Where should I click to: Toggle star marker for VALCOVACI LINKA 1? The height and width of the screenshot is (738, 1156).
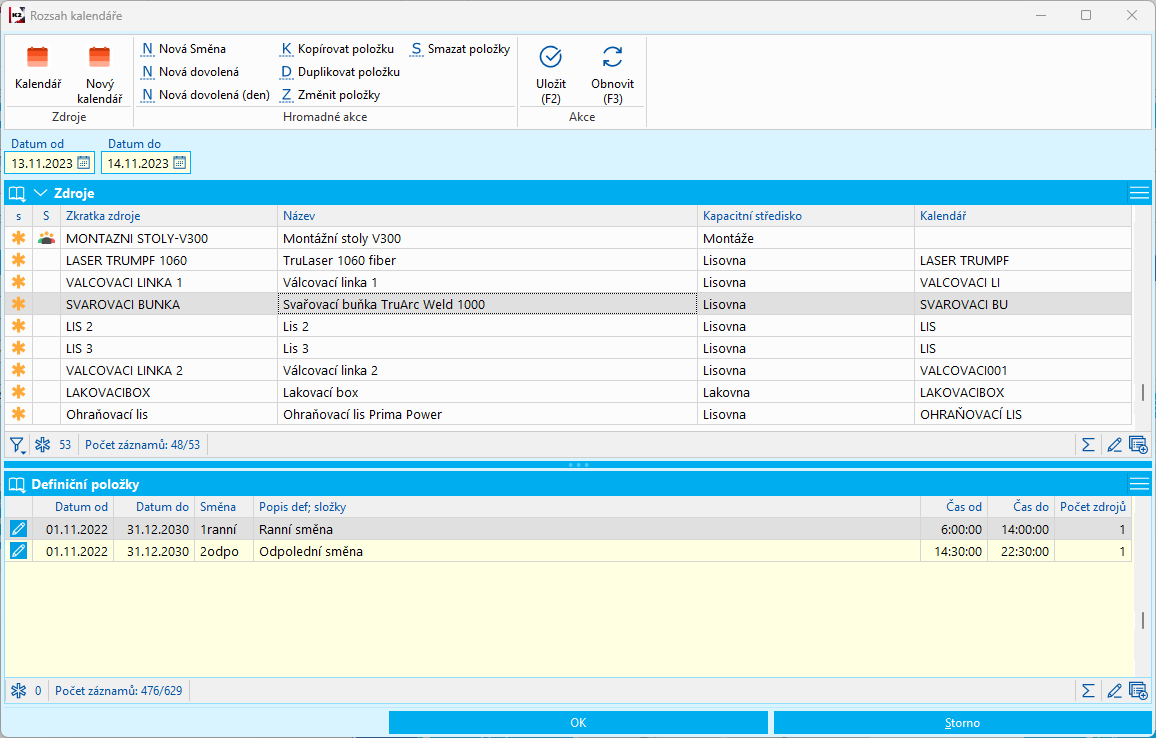[x=17, y=283]
